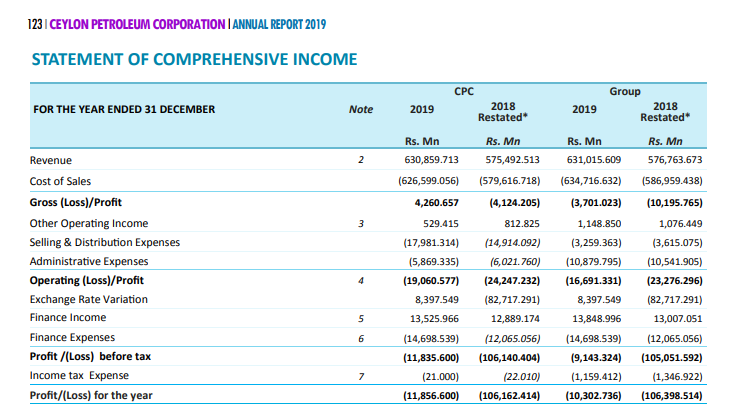Click the Annual Report 2019 header text
The width and height of the screenshot is (732, 410).
279,24
